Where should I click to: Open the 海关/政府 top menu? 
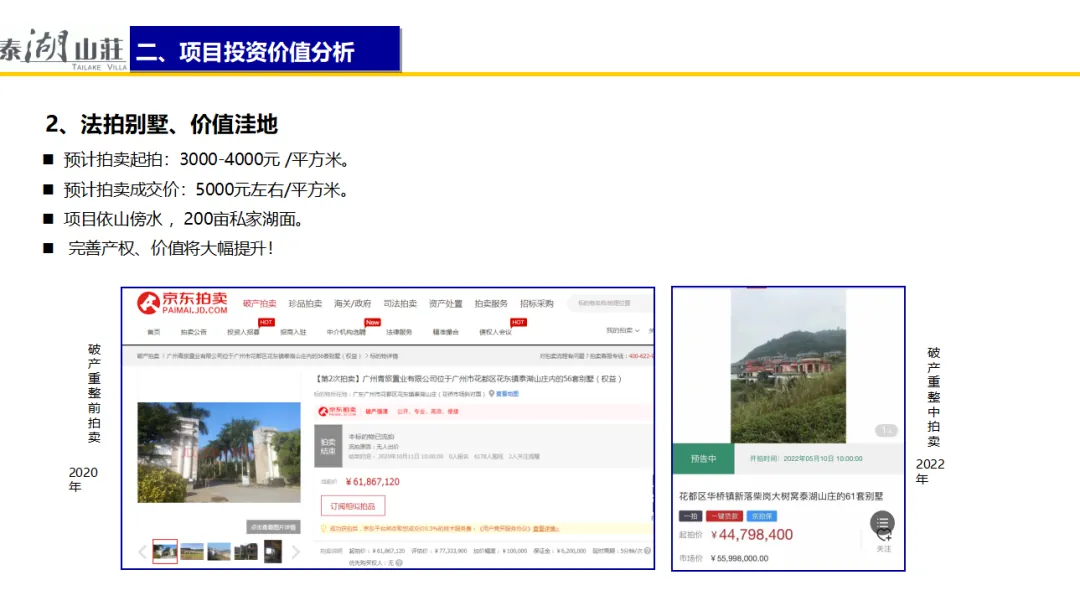(x=353, y=304)
